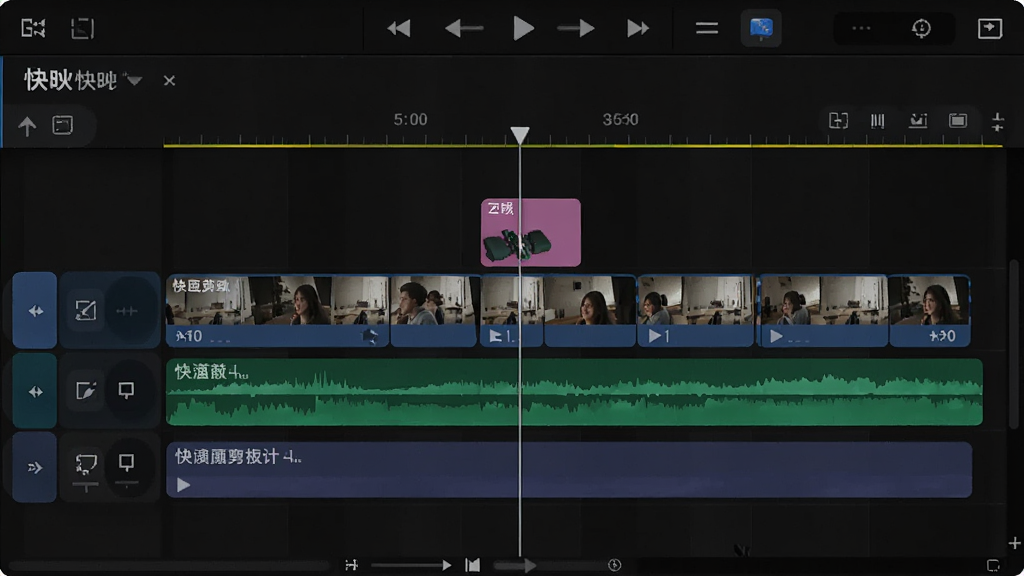Click the filmstrip frame icon right of the ruler
This screenshot has height=576, width=1024.
click(958, 120)
